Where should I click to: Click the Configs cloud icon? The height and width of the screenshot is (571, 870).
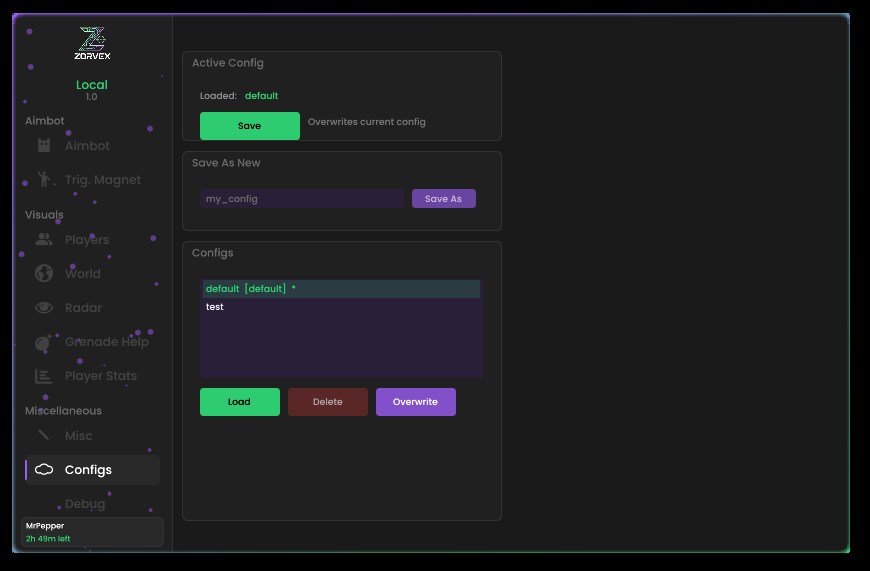(44, 470)
